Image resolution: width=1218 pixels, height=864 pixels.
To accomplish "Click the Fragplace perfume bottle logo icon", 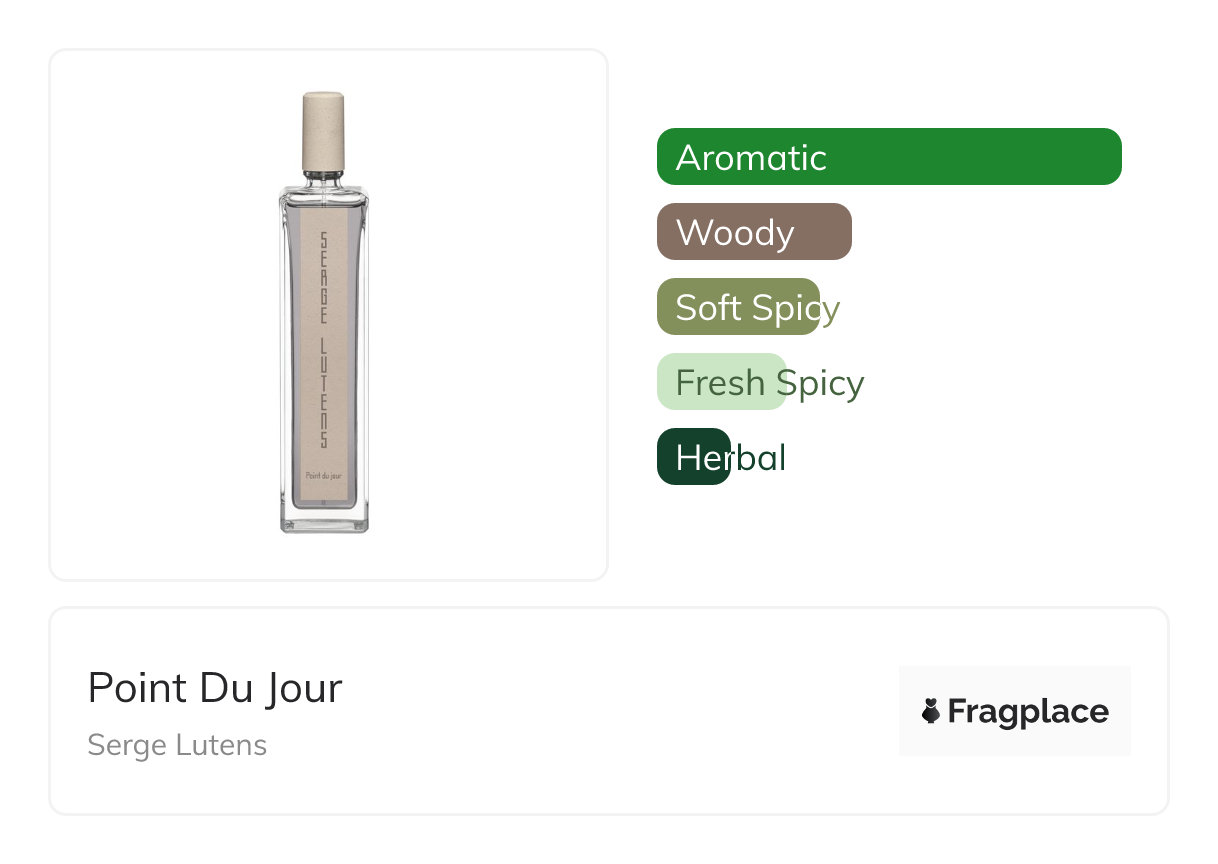I will 931,712.
